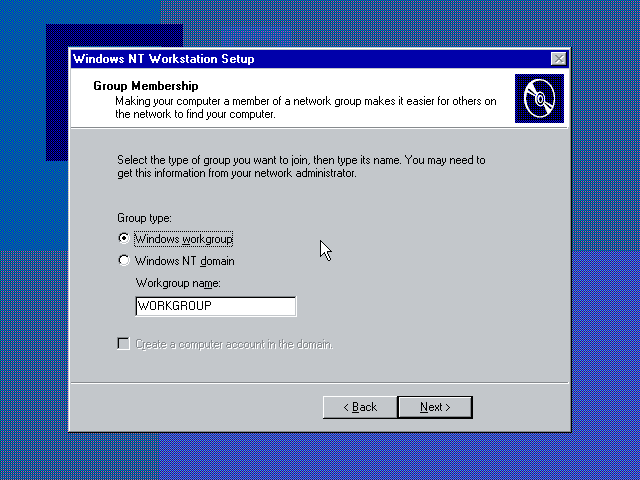The height and width of the screenshot is (480, 640).
Task: Click the 'Making your computer a member' description
Action: point(306,107)
